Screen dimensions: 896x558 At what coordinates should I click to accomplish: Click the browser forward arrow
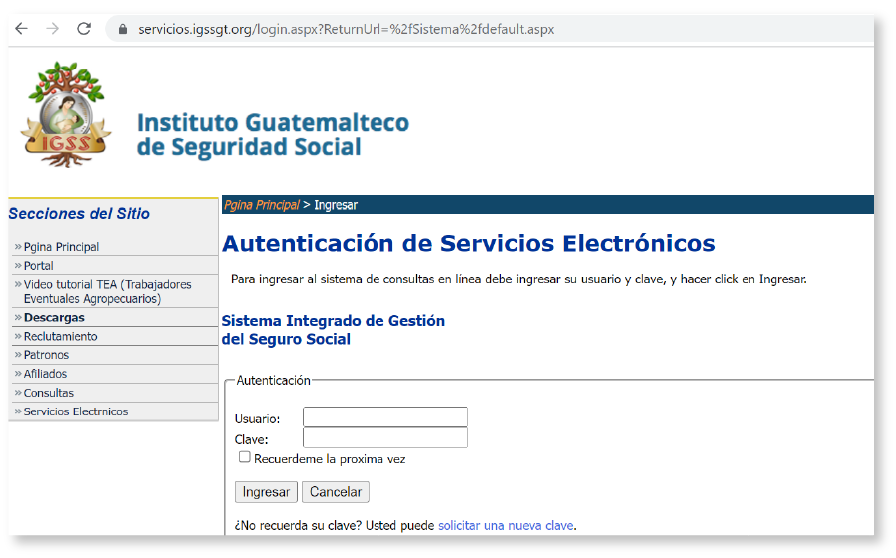pos(53,29)
